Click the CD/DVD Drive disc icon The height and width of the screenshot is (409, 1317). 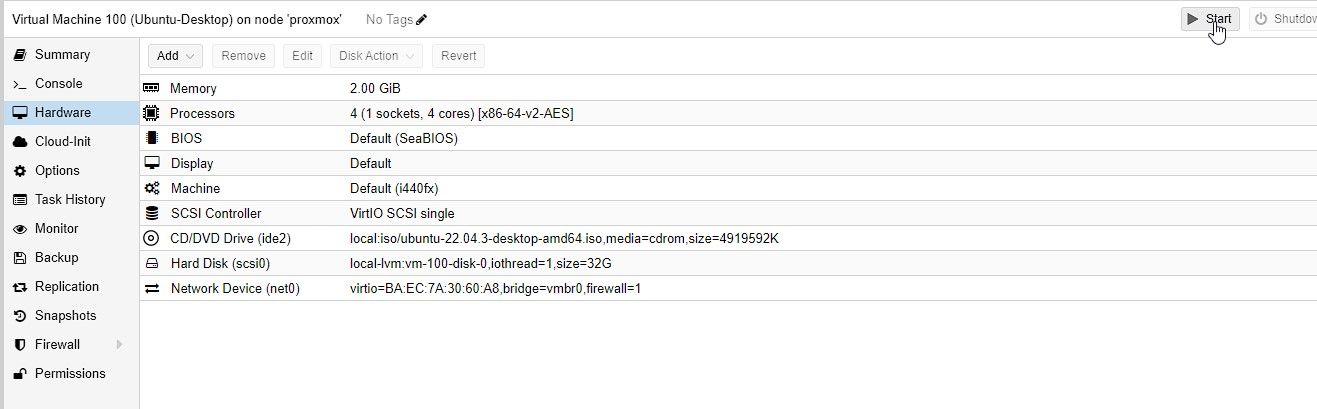tap(152, 238)
